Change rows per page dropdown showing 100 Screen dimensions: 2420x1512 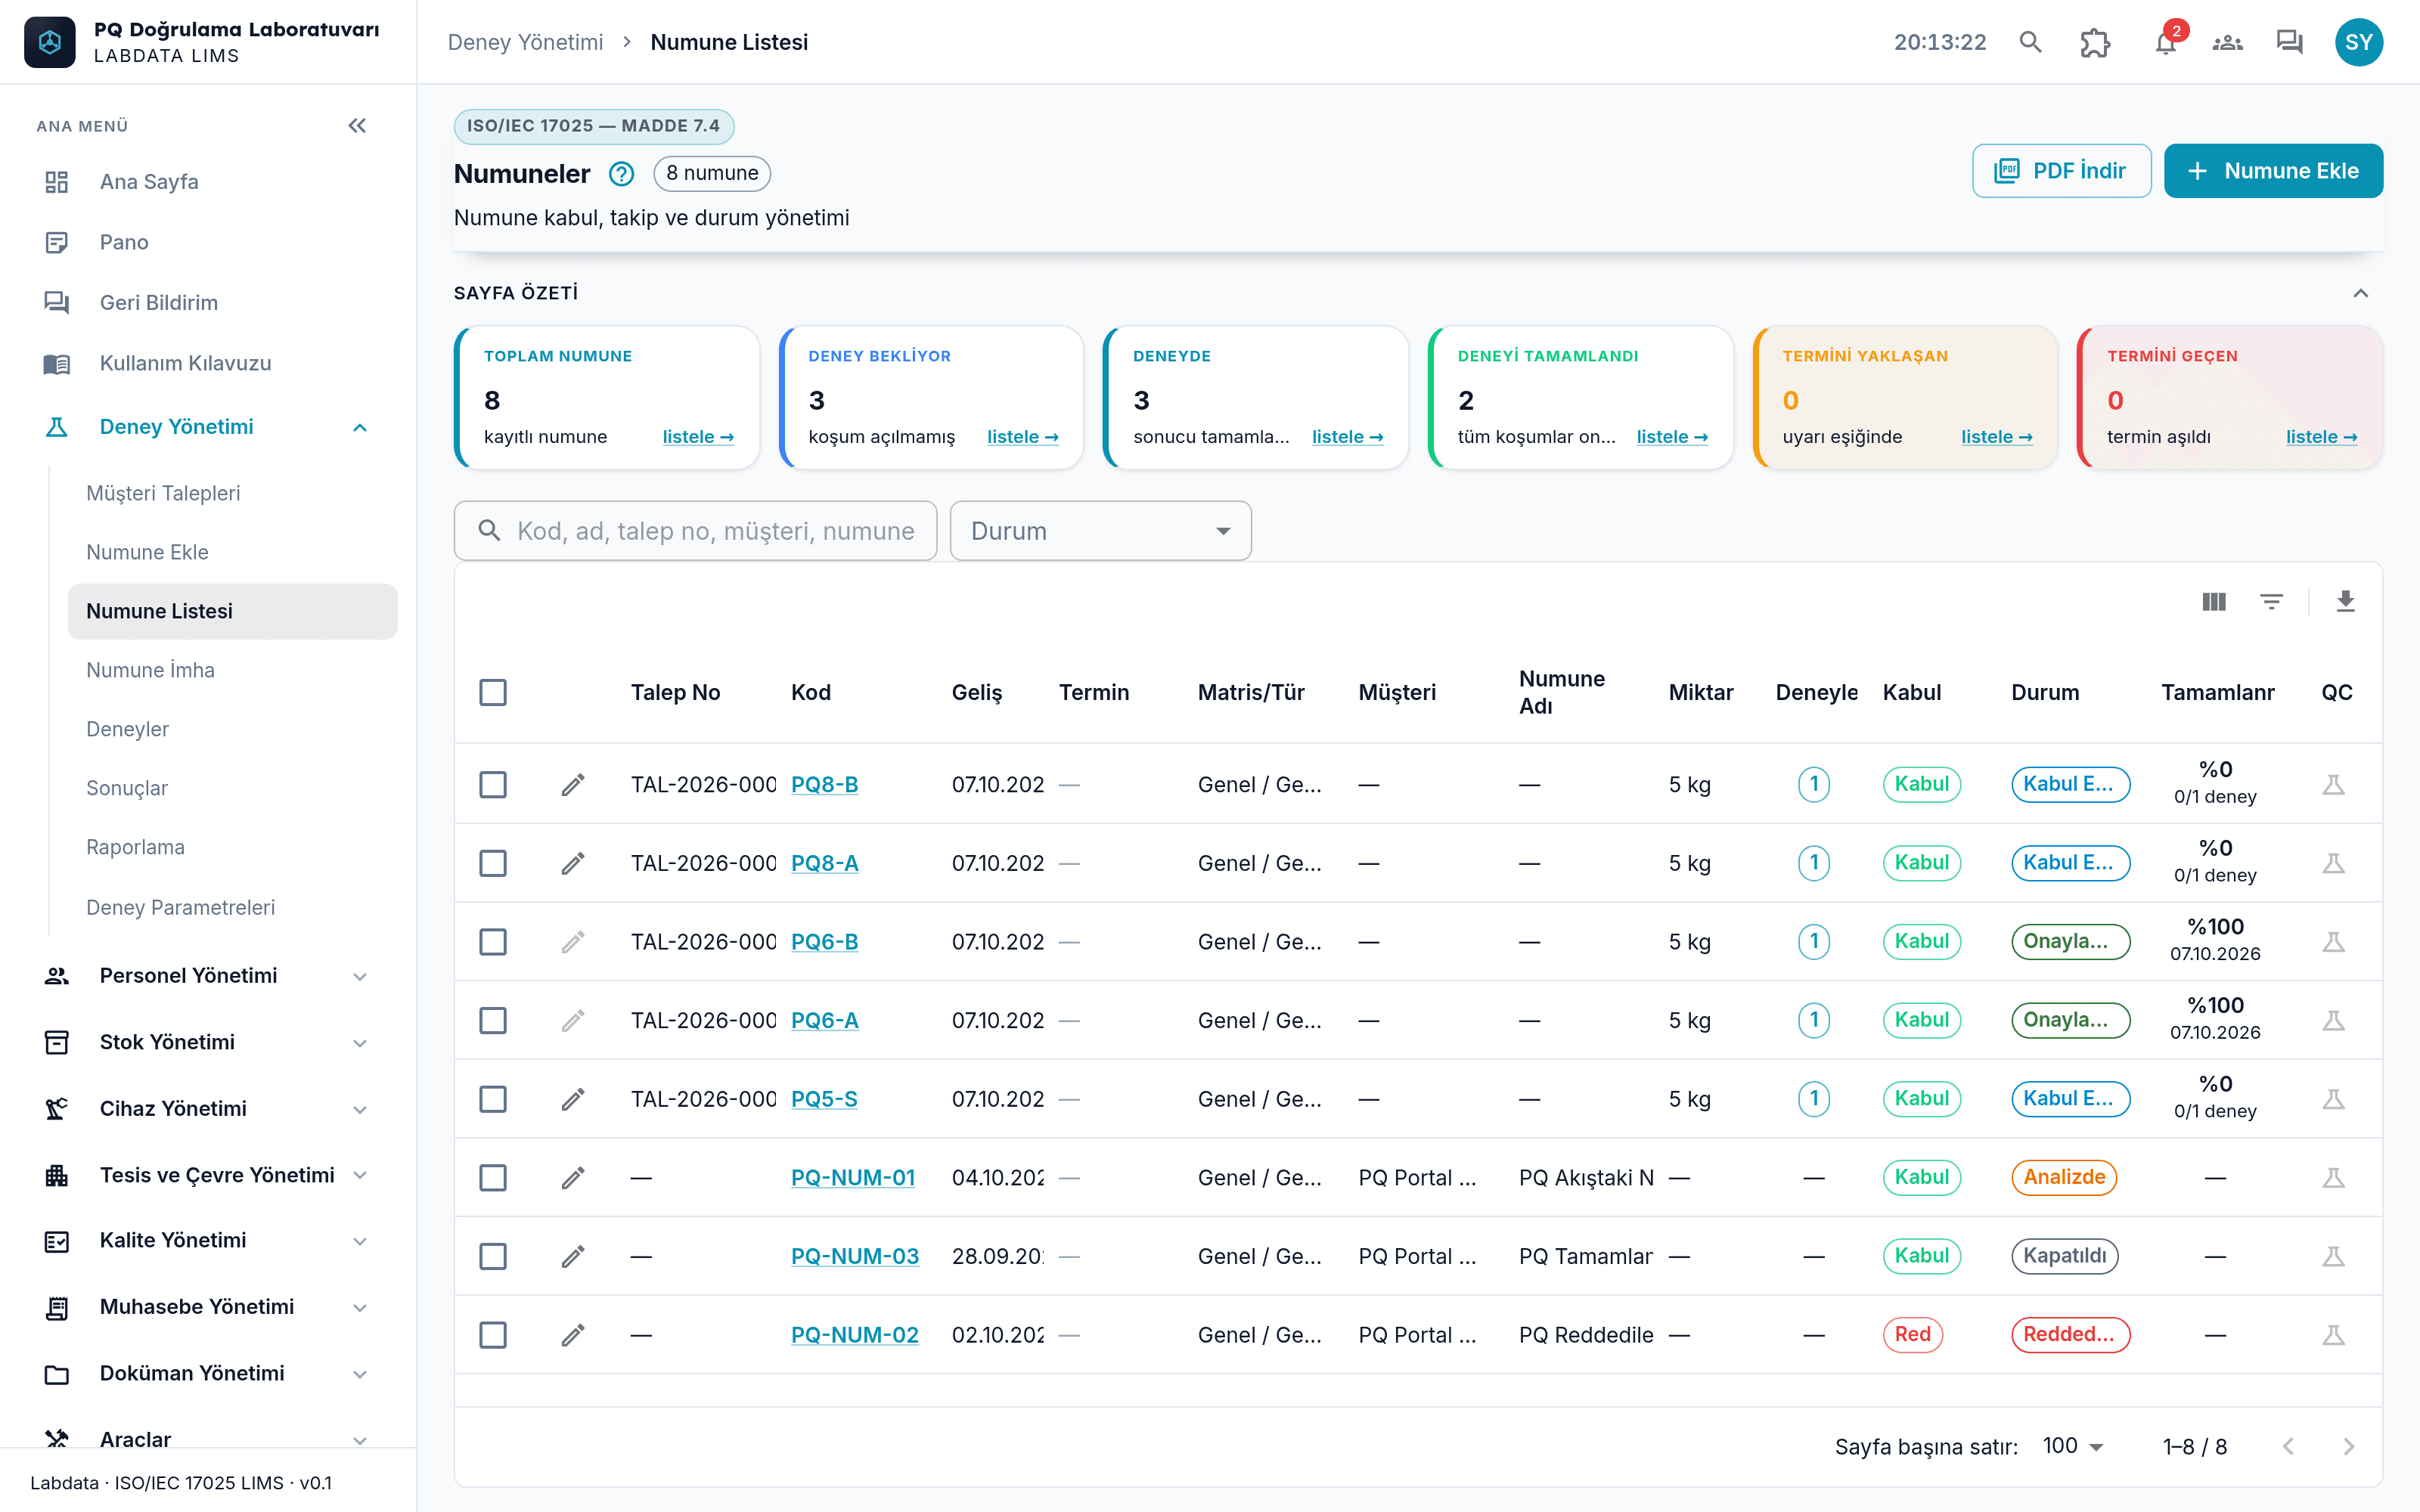[x=2073, y=1447]
